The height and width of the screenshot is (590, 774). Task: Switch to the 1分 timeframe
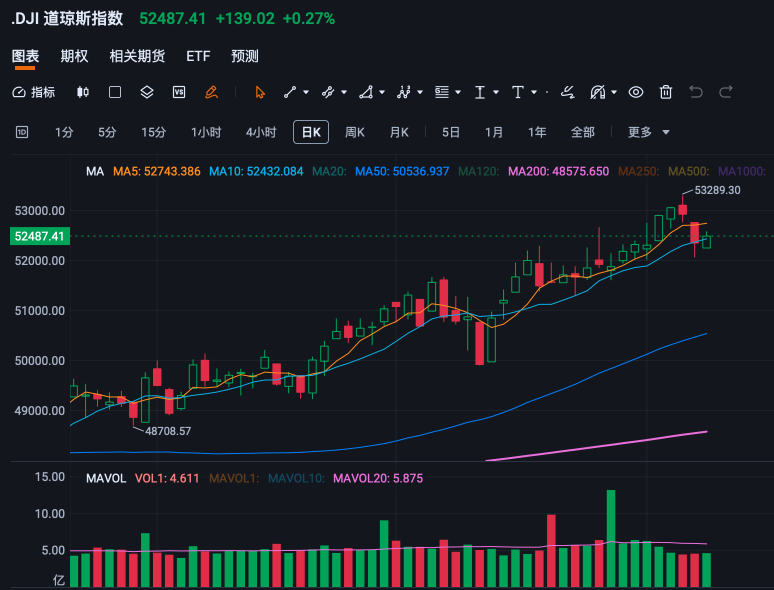click(x=64, y=132)
